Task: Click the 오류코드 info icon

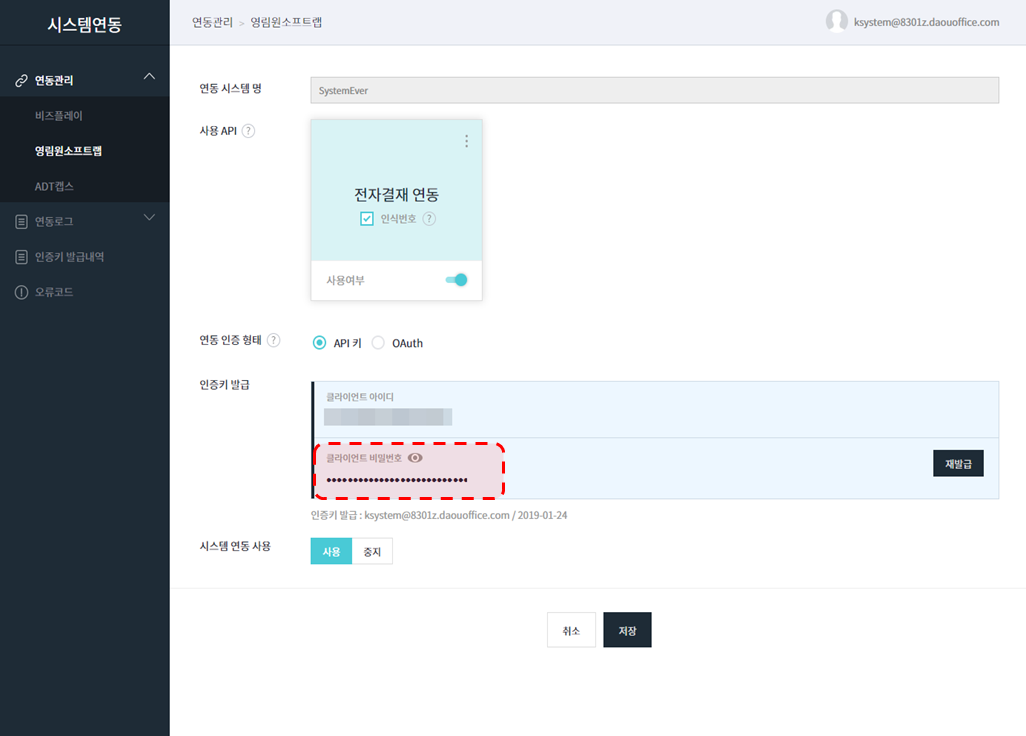Action: click(x=21, y=292)
